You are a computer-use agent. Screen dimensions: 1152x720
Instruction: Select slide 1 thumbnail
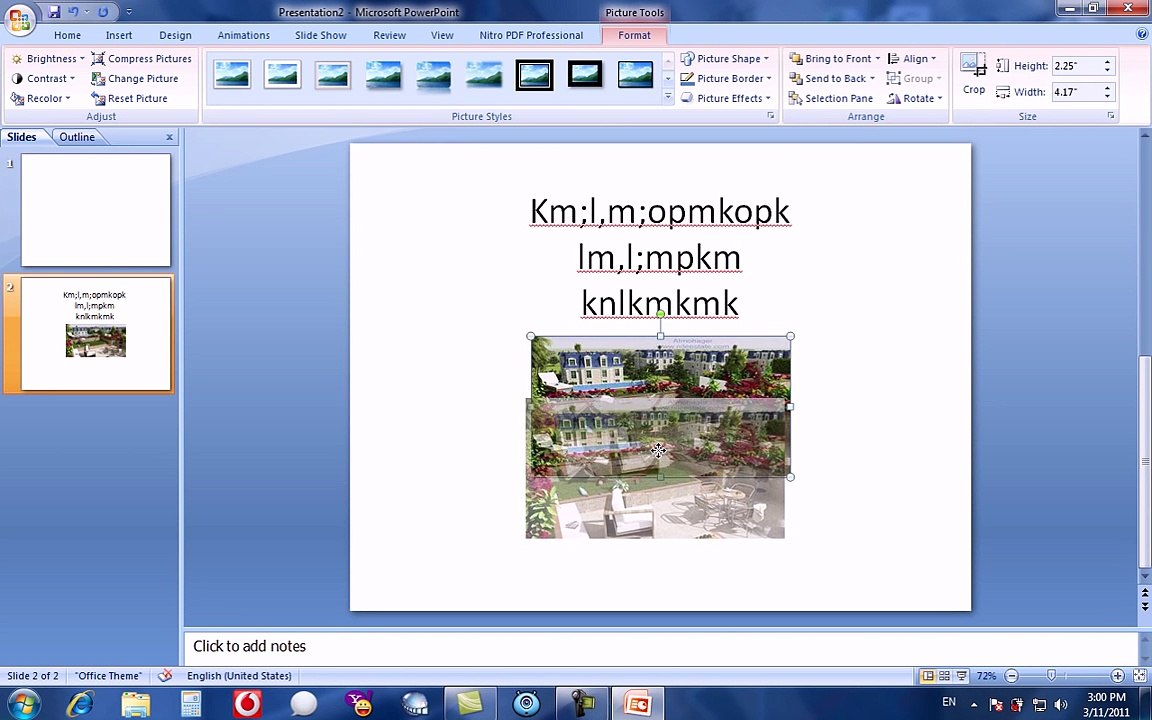pos(96,209)
